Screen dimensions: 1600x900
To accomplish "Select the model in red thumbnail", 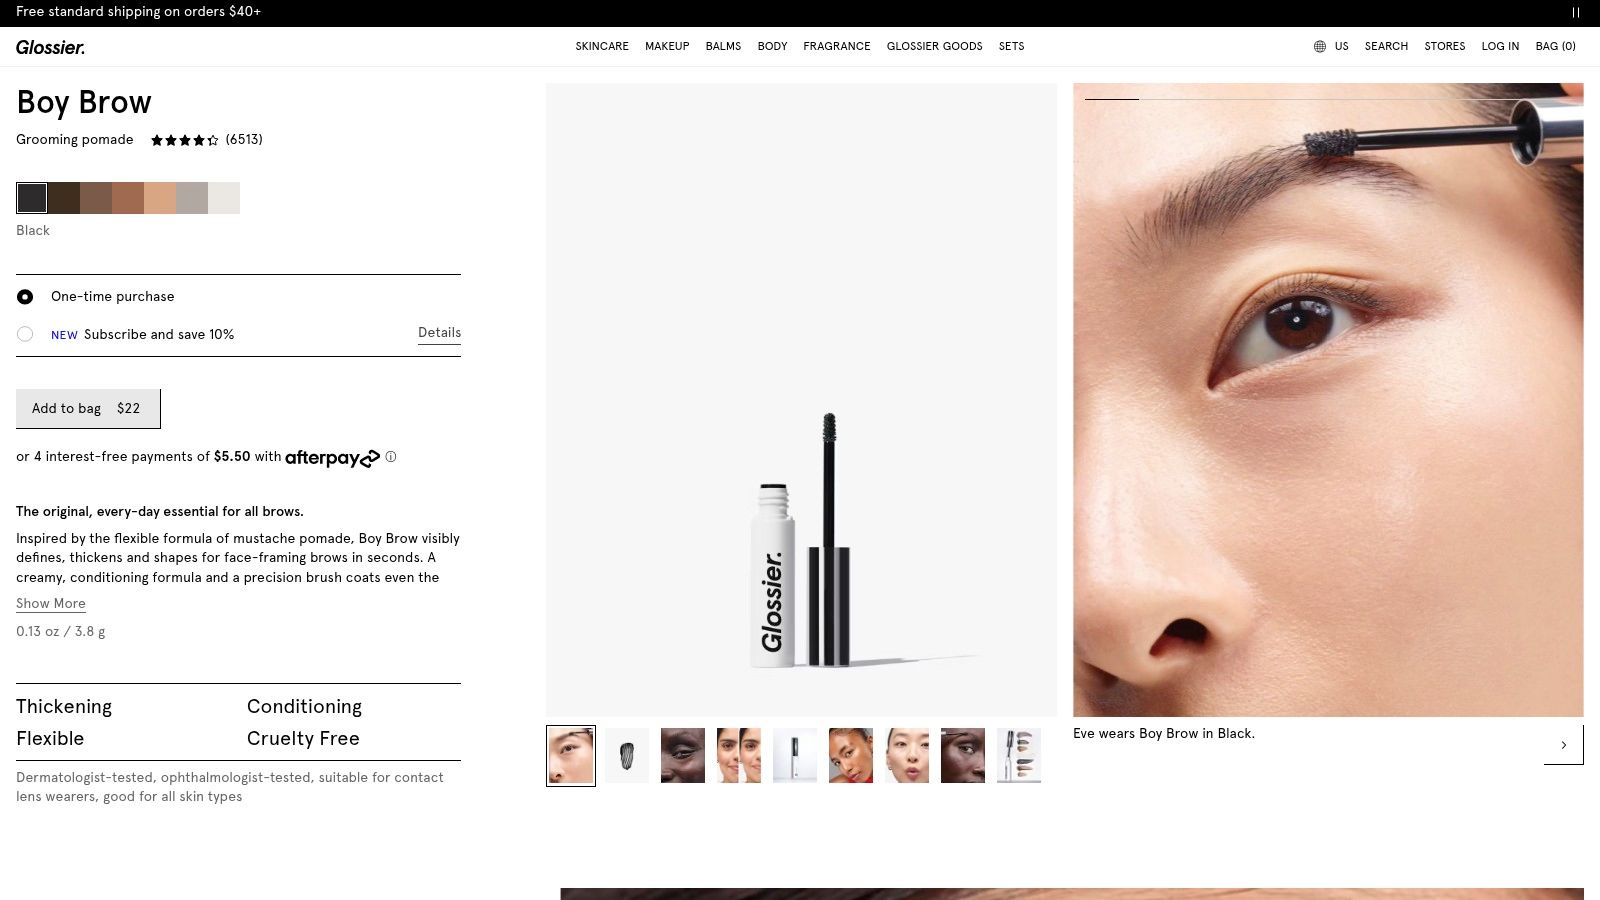I will pyautogui.click(x=851, y=756).
